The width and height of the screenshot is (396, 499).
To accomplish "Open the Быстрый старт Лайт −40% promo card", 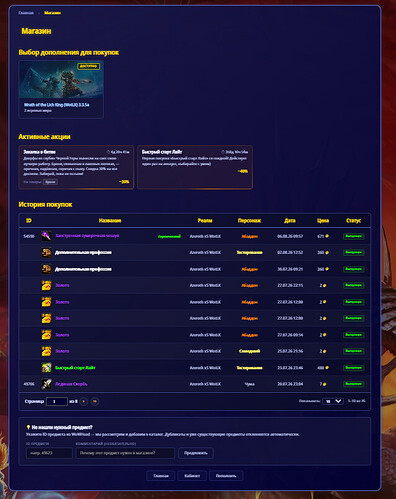I will click(x=195, y=167).
